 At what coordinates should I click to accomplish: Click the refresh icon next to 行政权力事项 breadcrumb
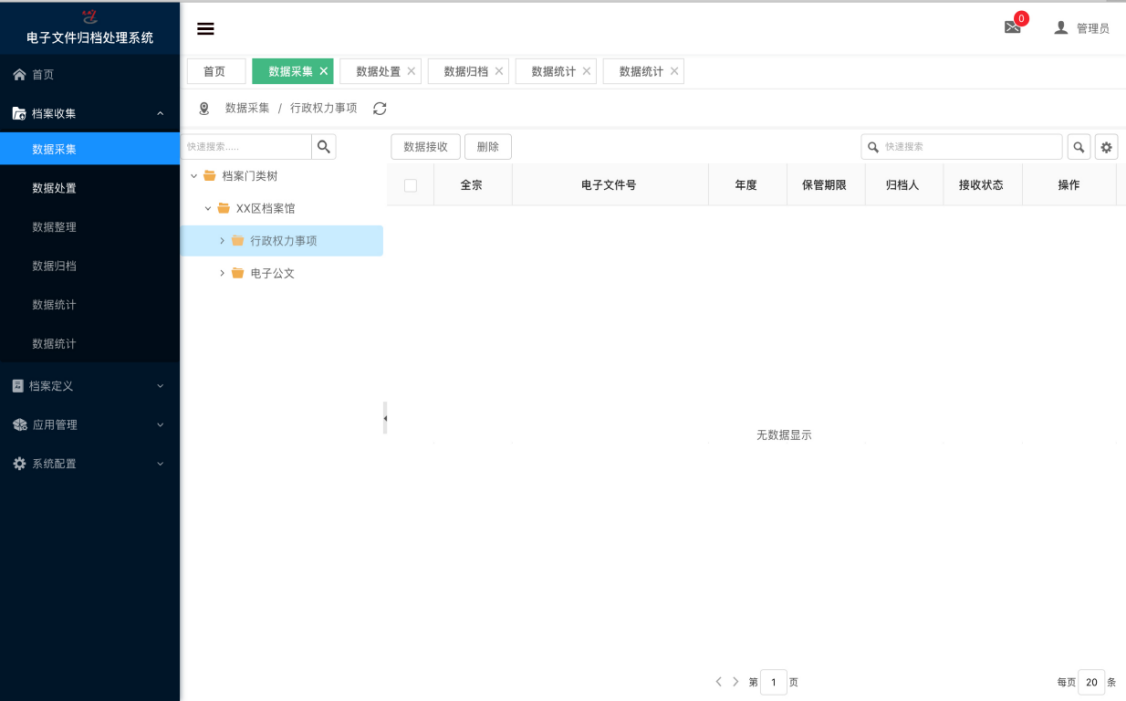tap(378, 109)
